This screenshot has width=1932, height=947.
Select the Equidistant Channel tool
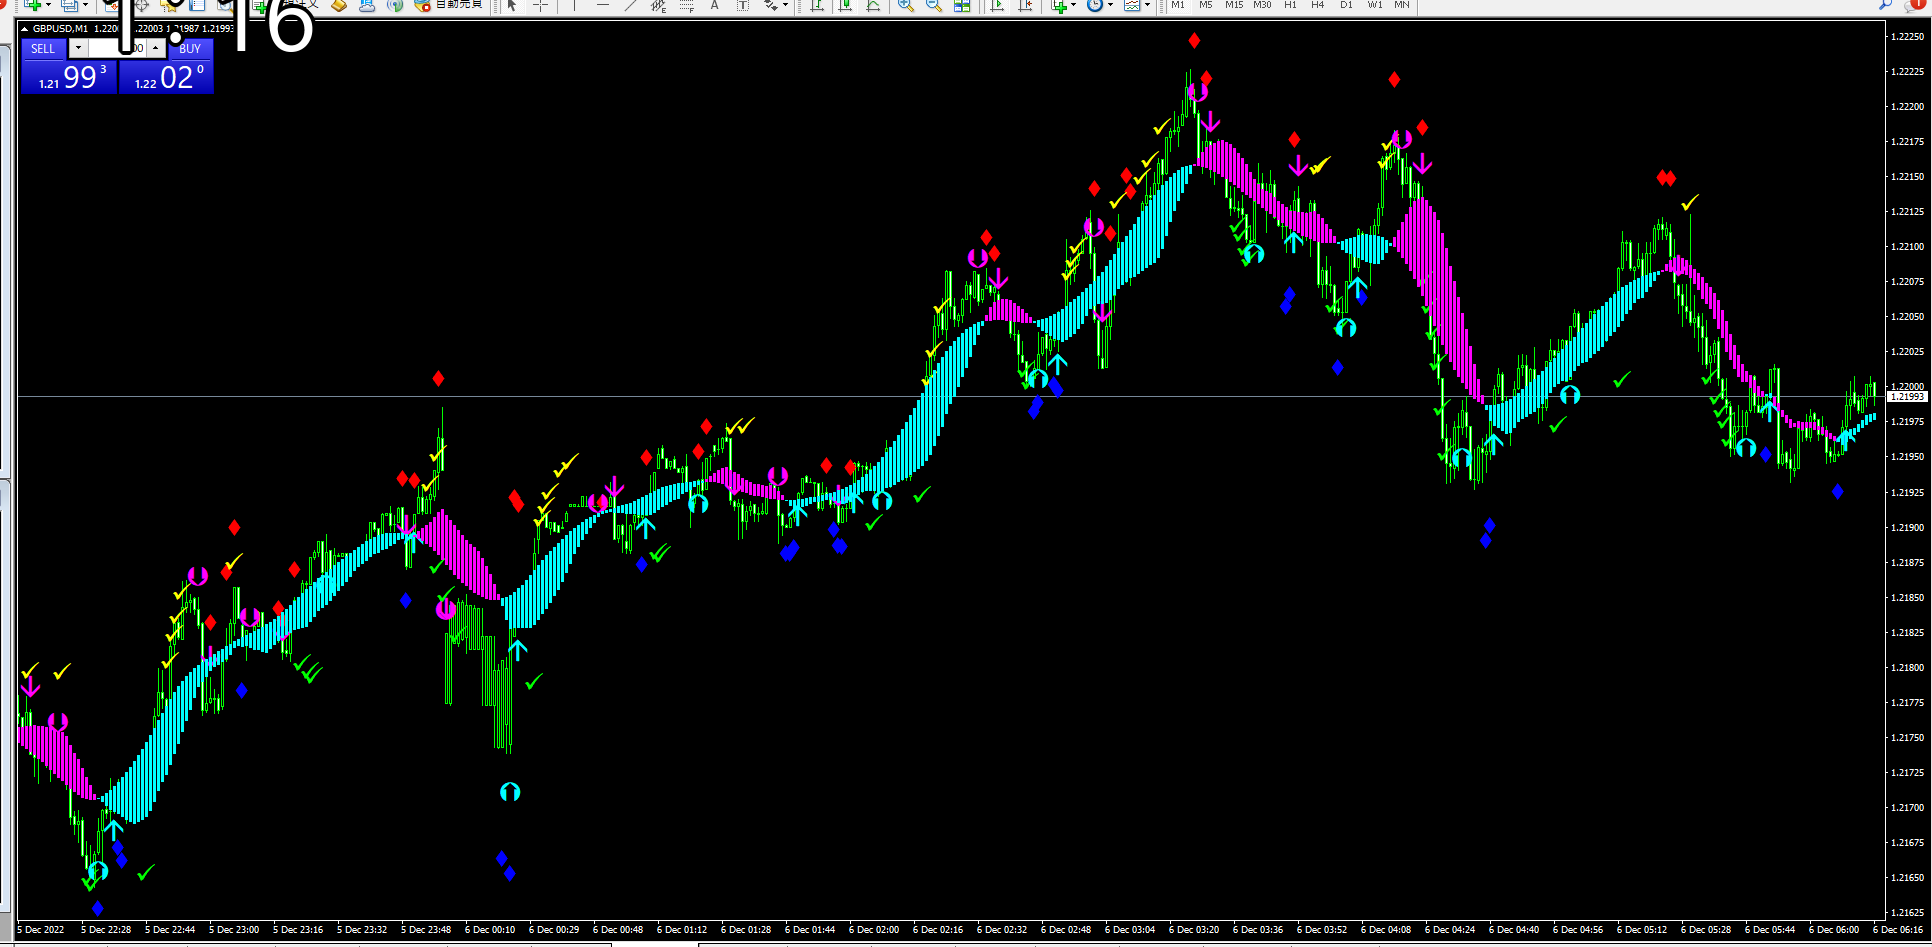659,5
